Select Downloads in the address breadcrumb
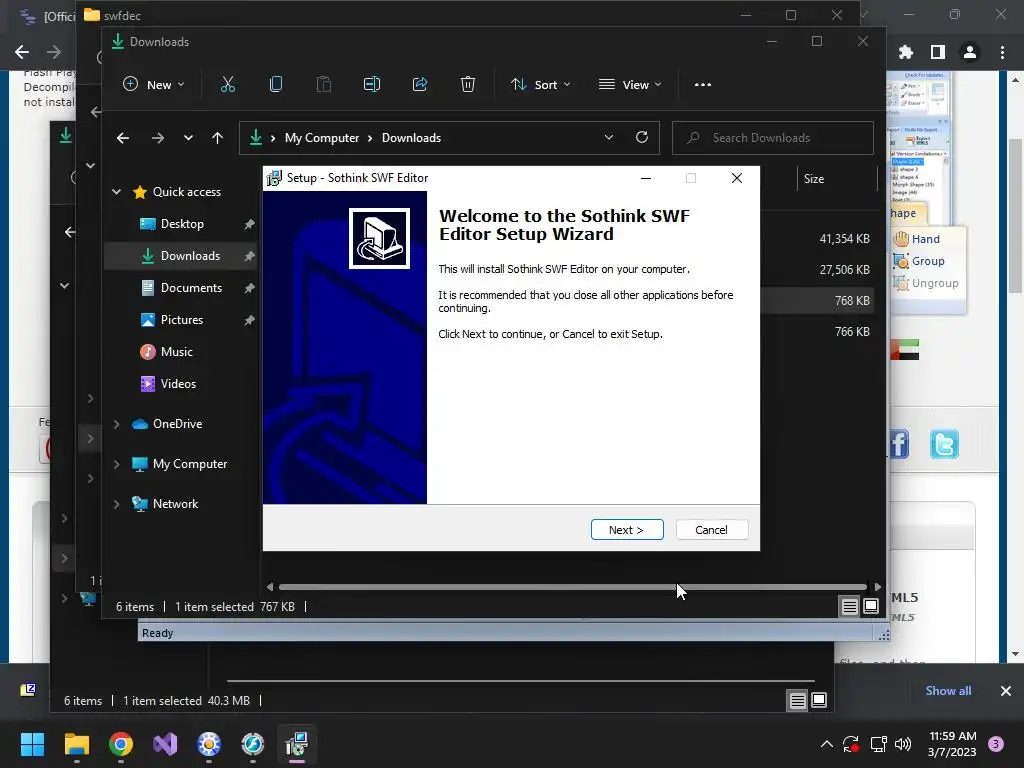Viewport: 1024px width, 768px height. pyautogui.click(x=411, y=138)
